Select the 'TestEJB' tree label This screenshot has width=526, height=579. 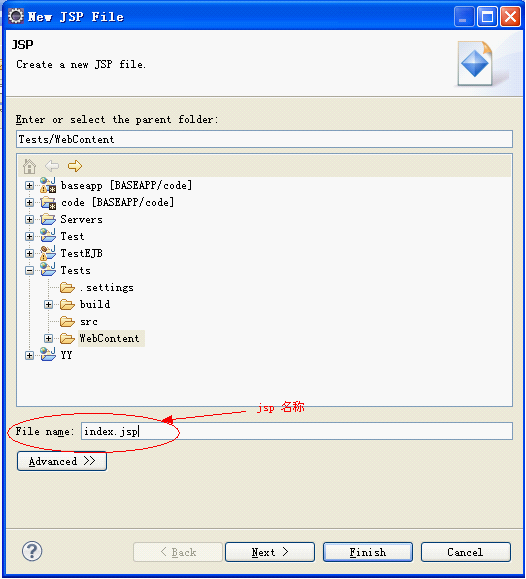point(81,253)
